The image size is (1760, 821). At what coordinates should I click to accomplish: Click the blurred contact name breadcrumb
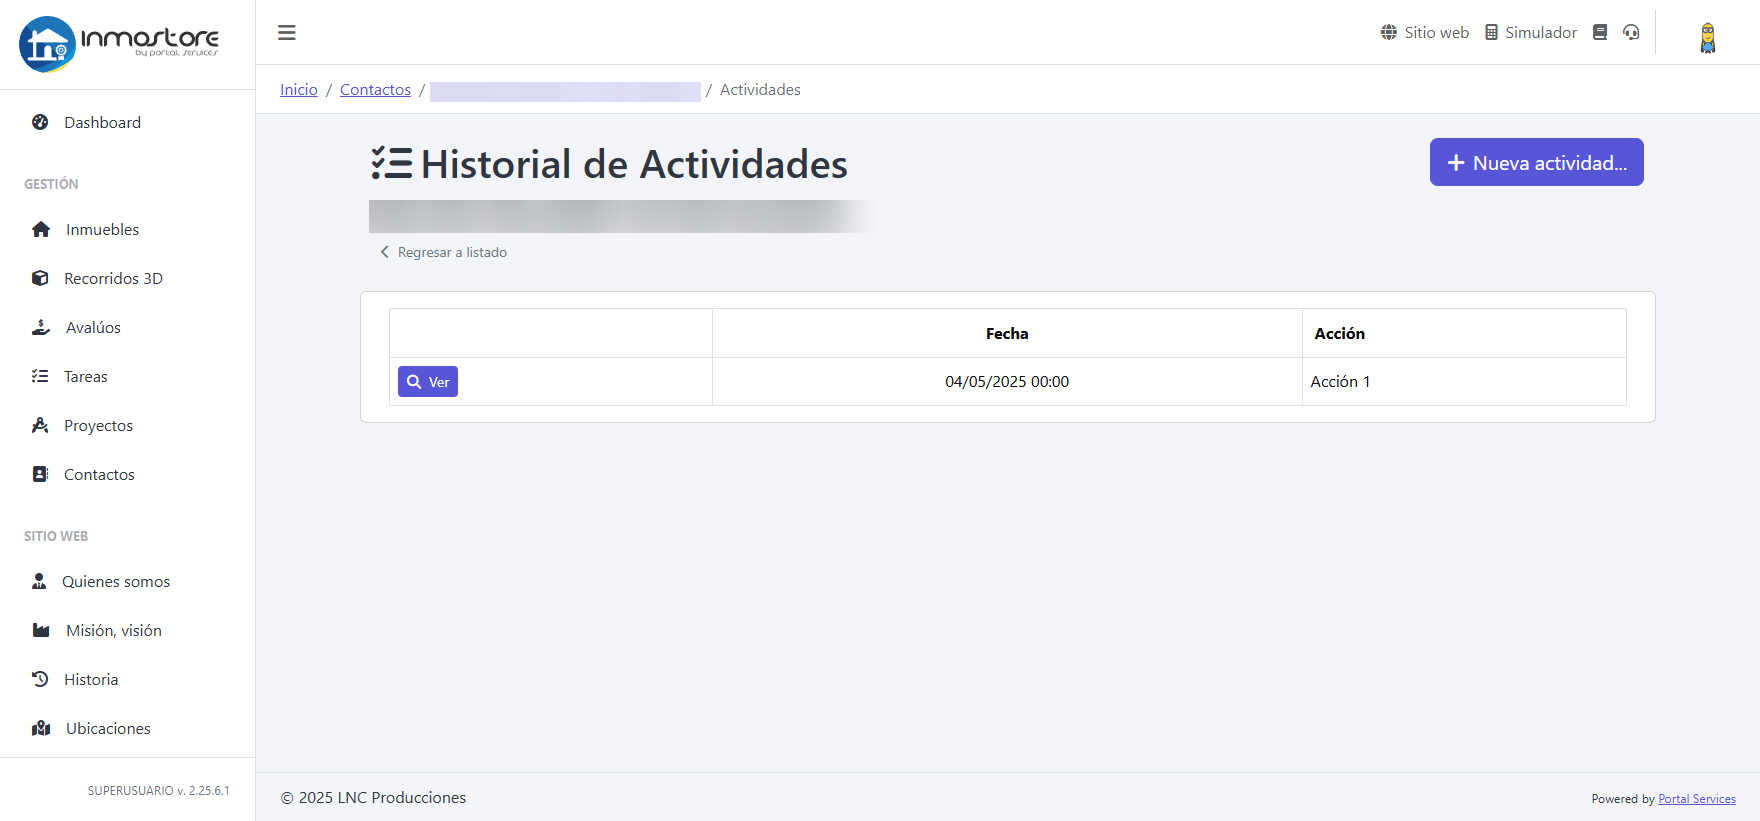click(x=565, y=91)
